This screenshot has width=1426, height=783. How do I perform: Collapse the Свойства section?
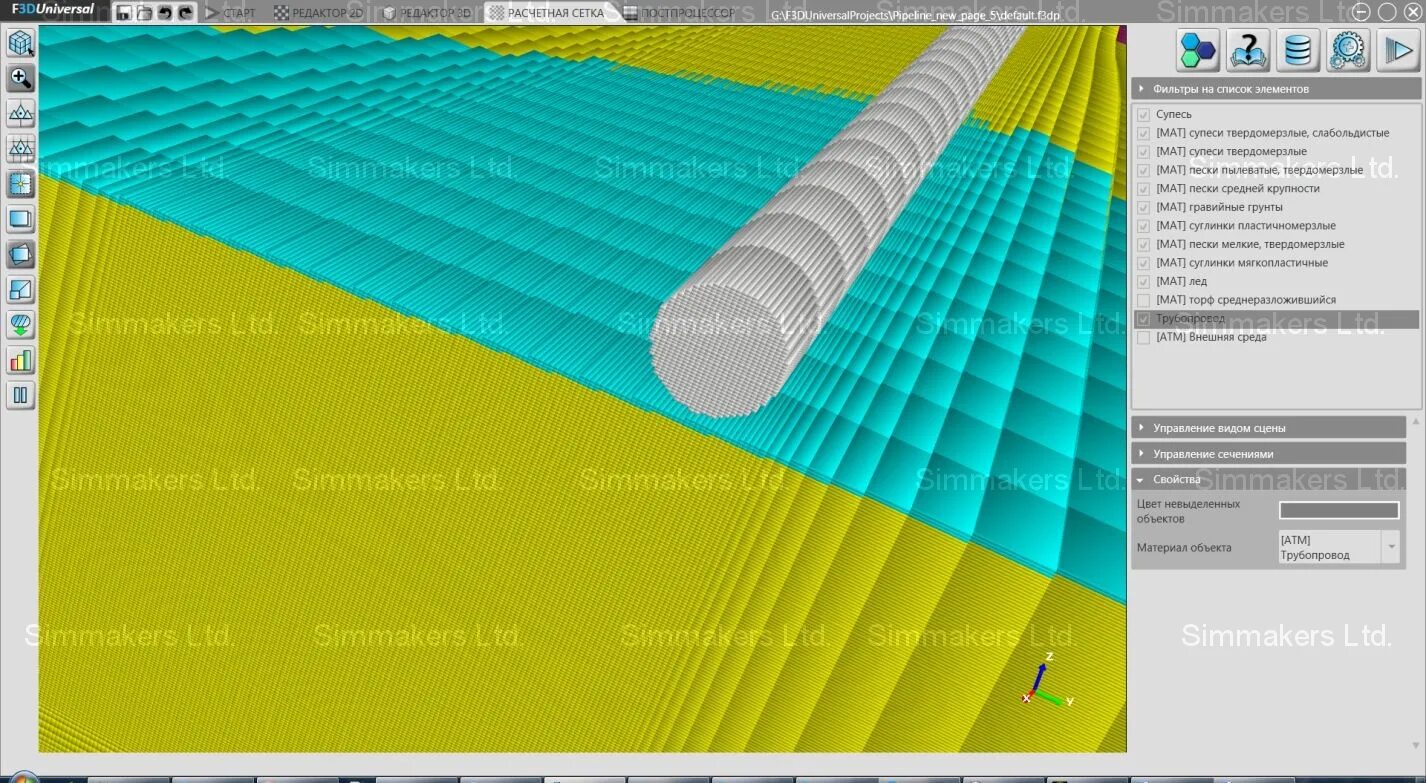point(1268,480)
